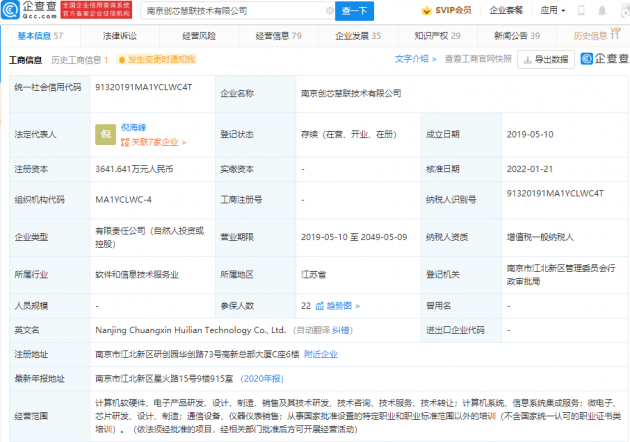Click the 查一下 search button
The height and width of the screenshot is (442, 630).
click(x=354, y=11)
